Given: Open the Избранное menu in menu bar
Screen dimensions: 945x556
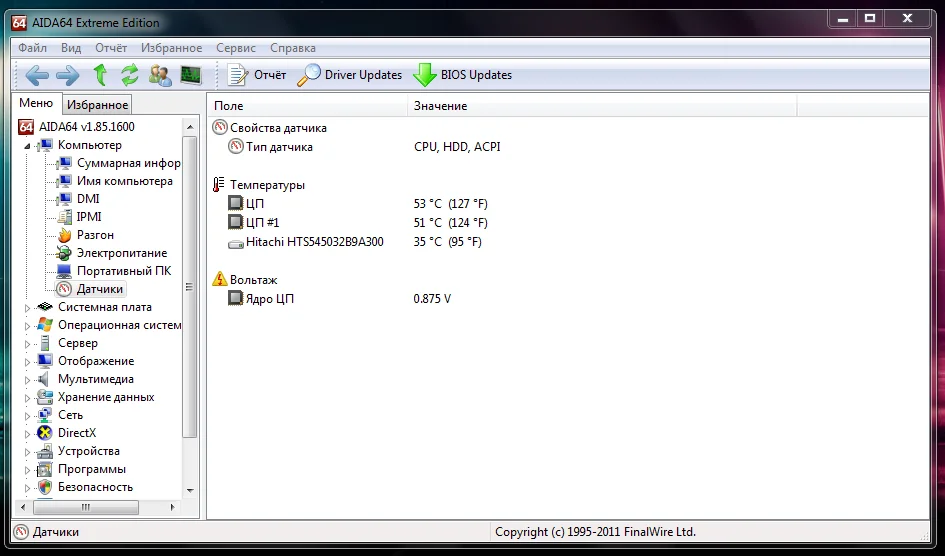Looking at the screenshot, I should [x=171, y=48].
